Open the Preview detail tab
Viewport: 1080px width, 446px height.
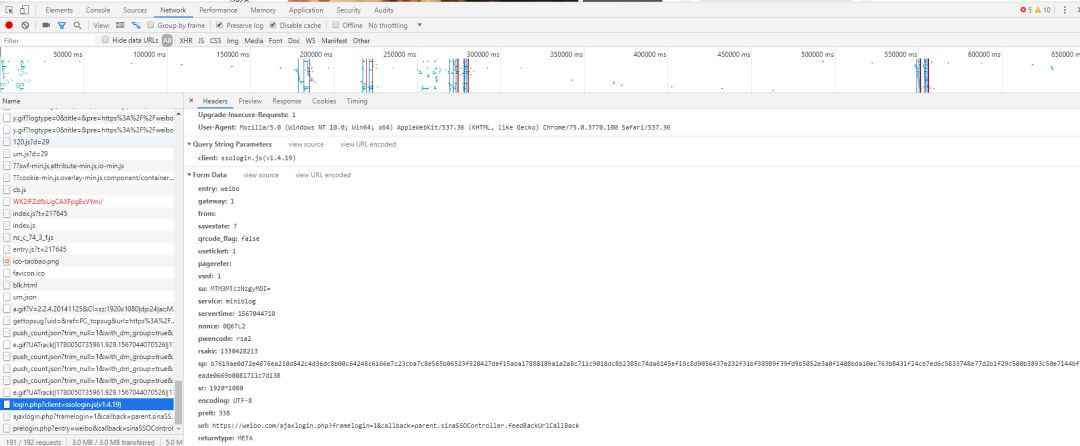(250, 101)
